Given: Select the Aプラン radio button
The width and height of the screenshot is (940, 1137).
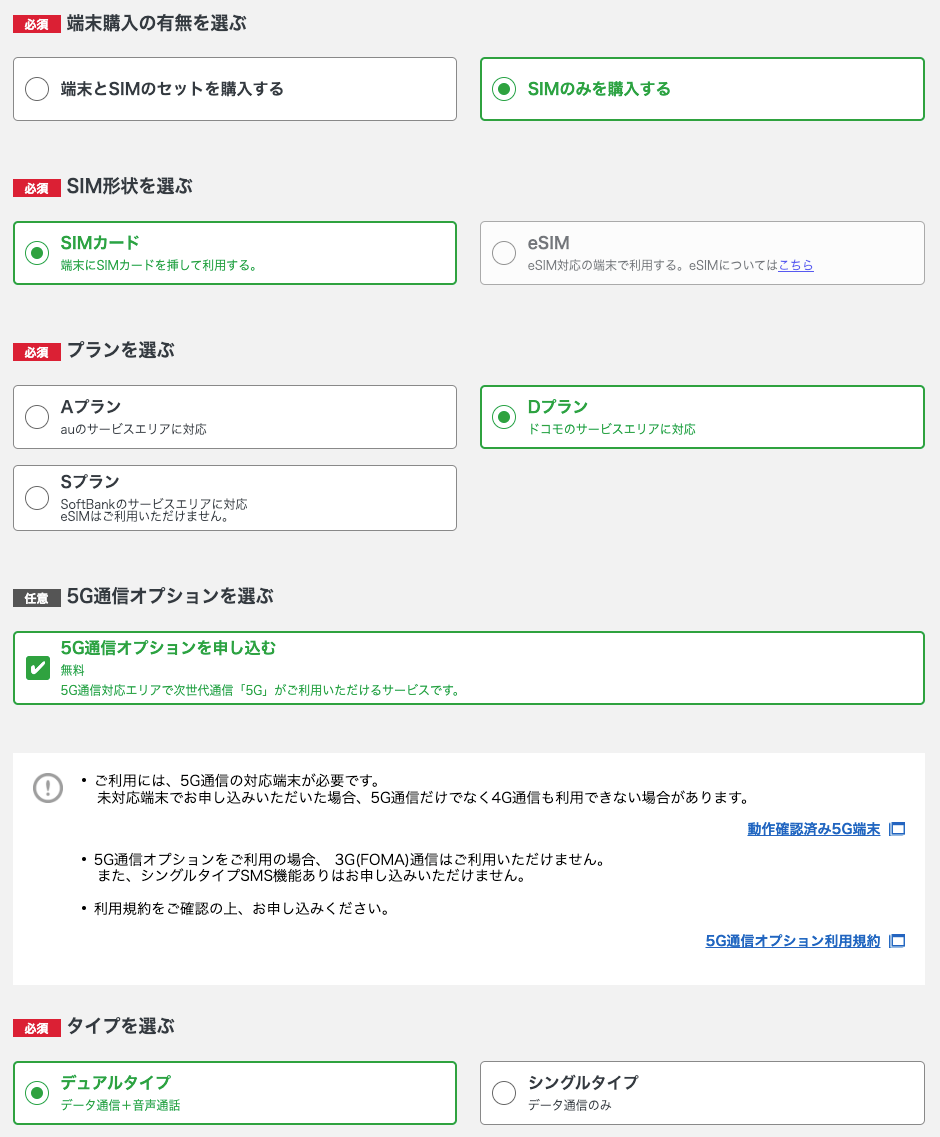Looking at the screenshot, I should pyautogui.click(x=36, y=417).
